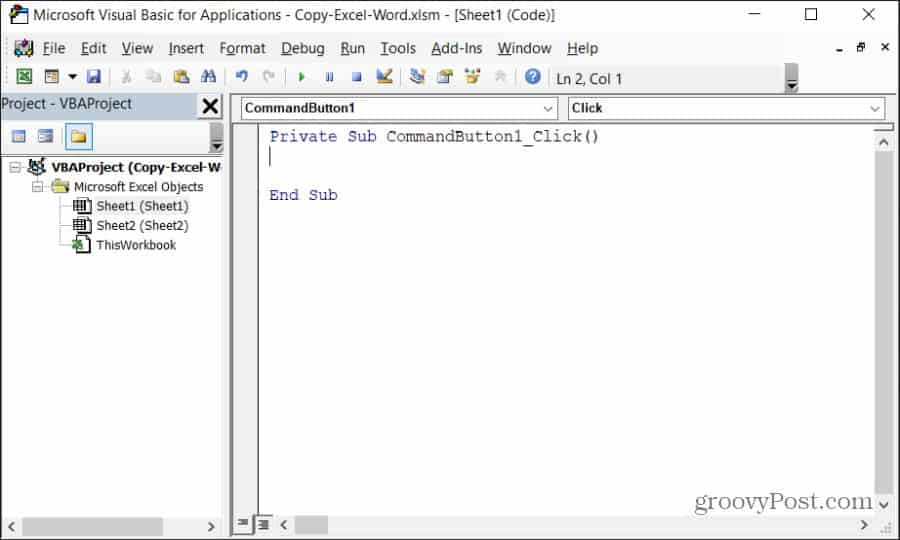Select Microsoft Excel Objects folder
900x540 pixels.
pyautogui.click(x=138, y=187)
